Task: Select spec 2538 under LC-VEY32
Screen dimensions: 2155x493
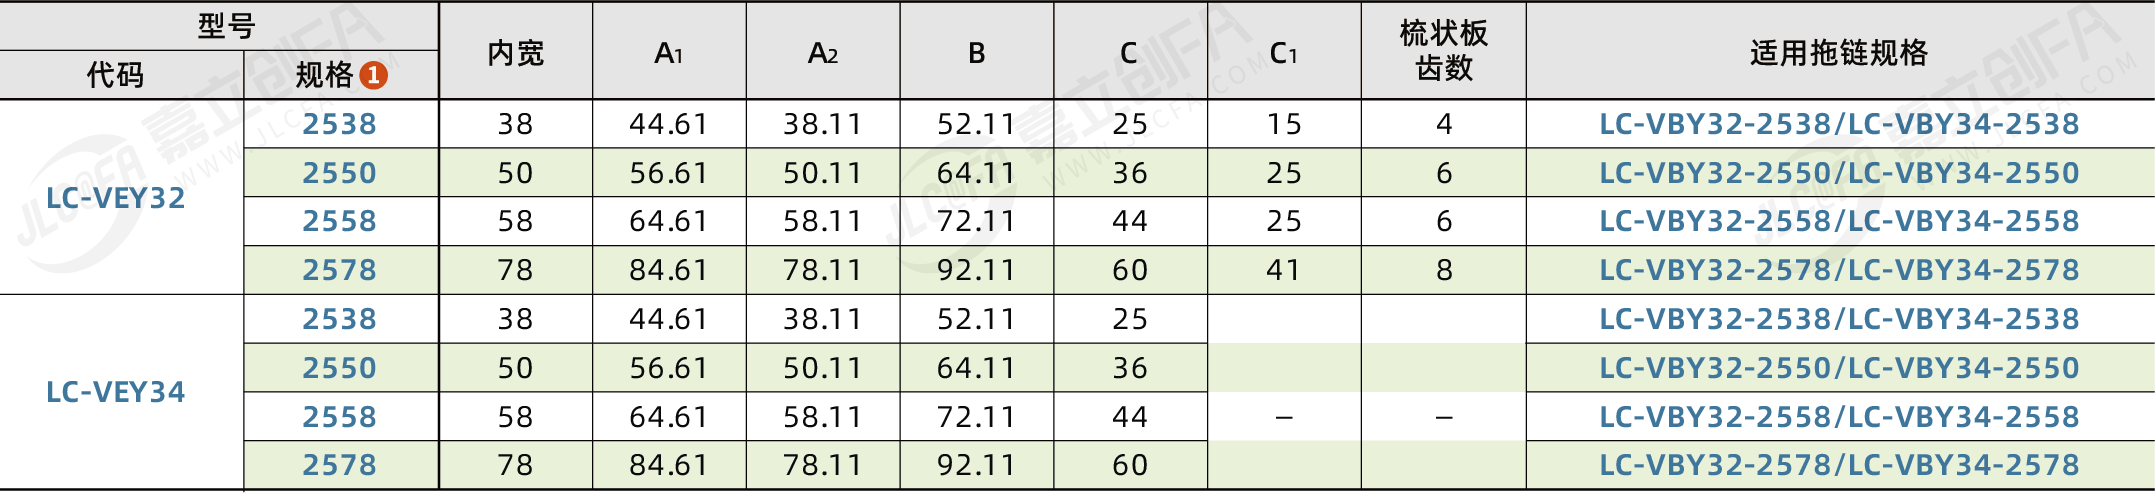Action: coord(340,124)
